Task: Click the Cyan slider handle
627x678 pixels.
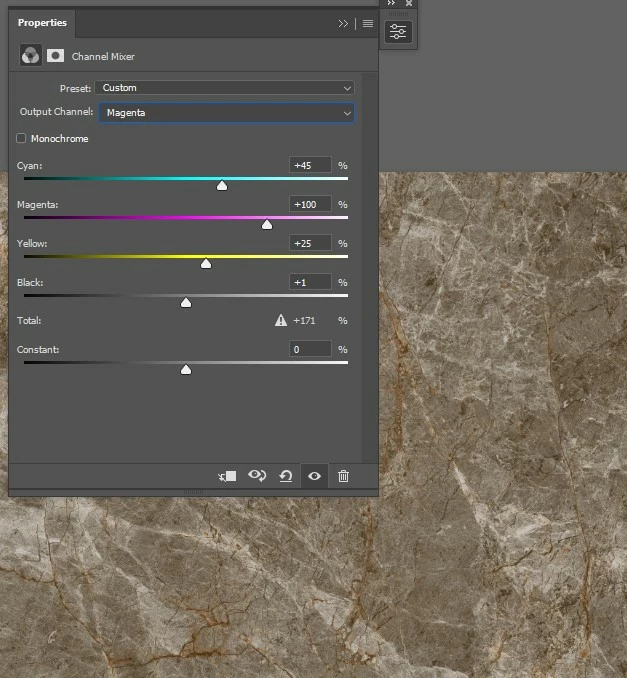Action: (222, 185)
